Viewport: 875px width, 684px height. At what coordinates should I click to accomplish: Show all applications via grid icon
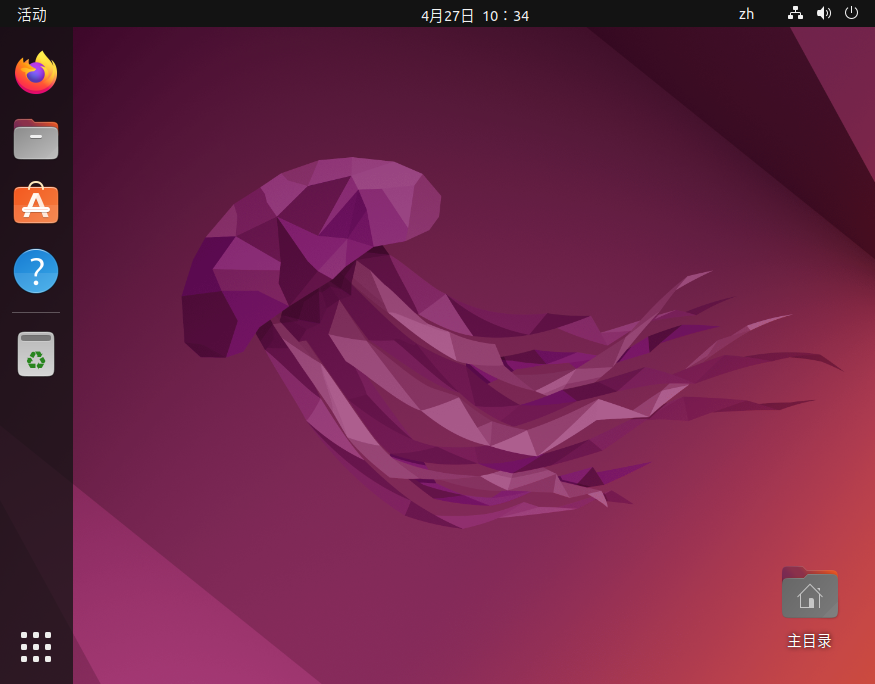coord(36,646)
